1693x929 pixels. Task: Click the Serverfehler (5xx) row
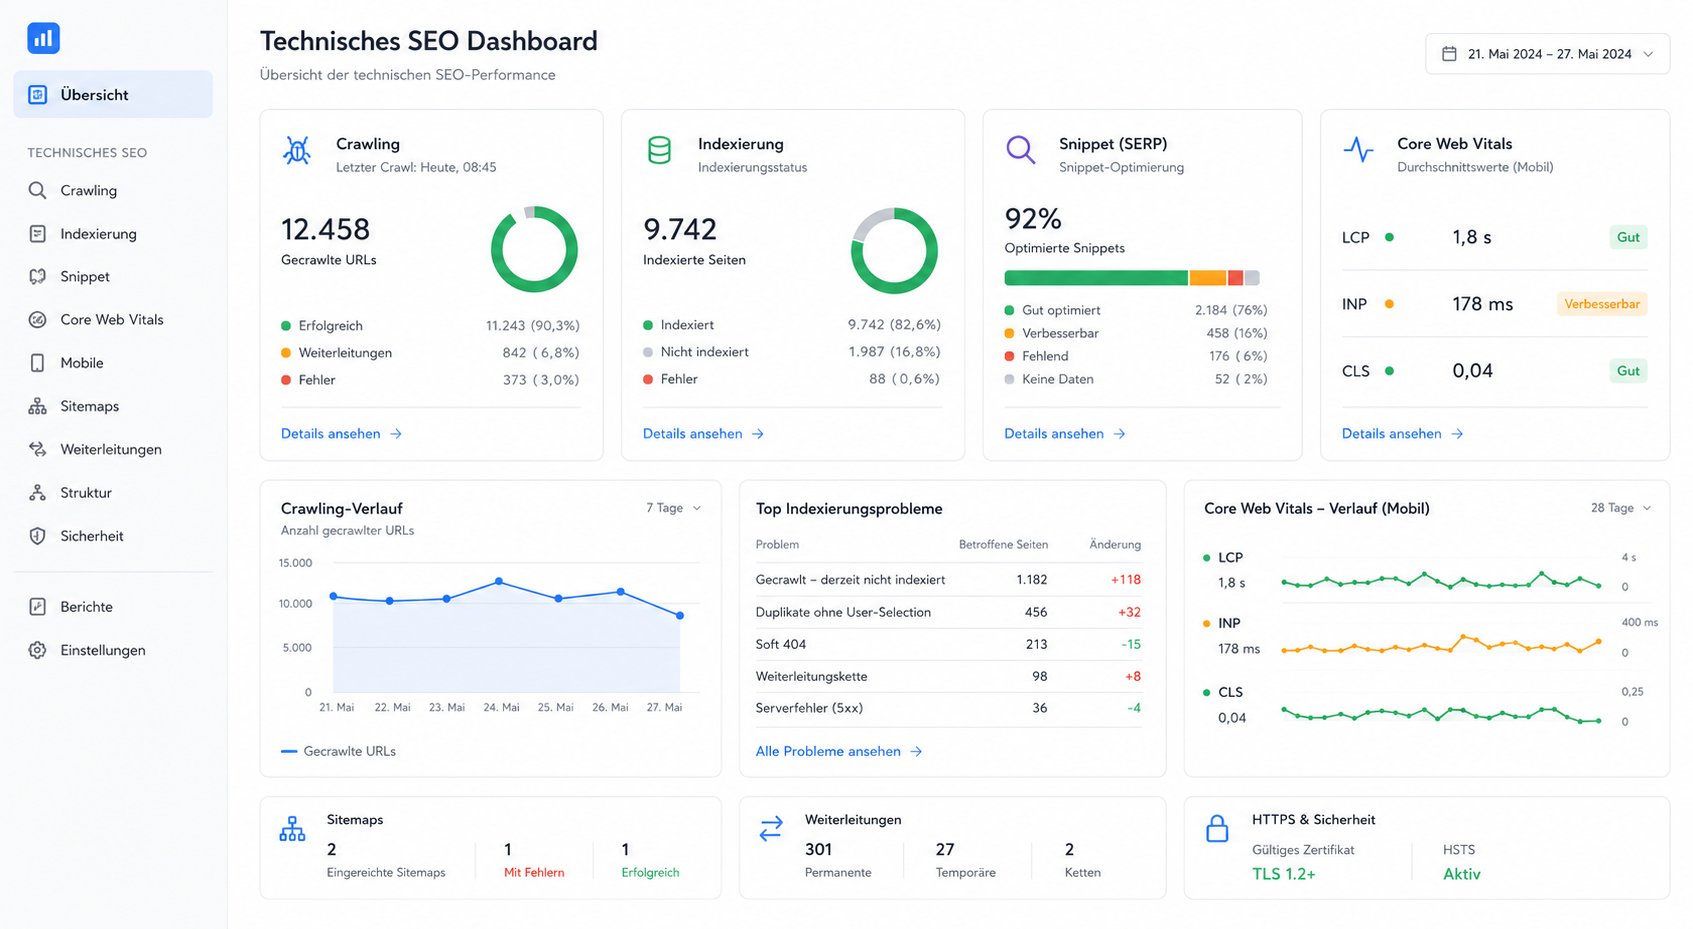point(948,708)
